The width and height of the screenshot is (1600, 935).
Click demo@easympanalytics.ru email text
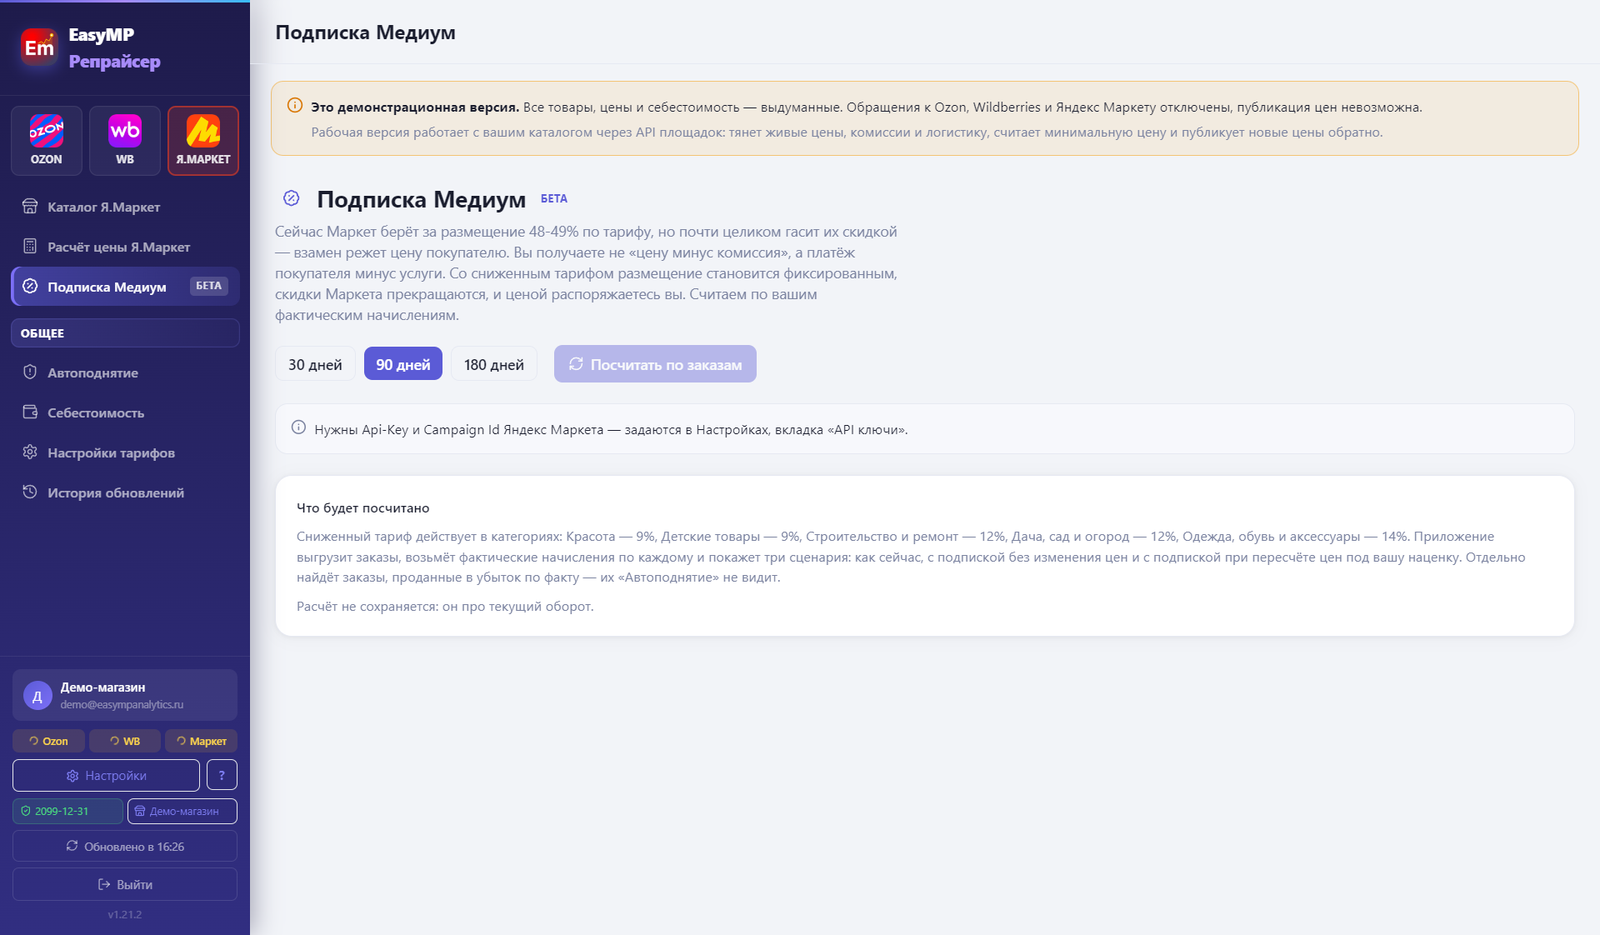click(x=122, y=705)
